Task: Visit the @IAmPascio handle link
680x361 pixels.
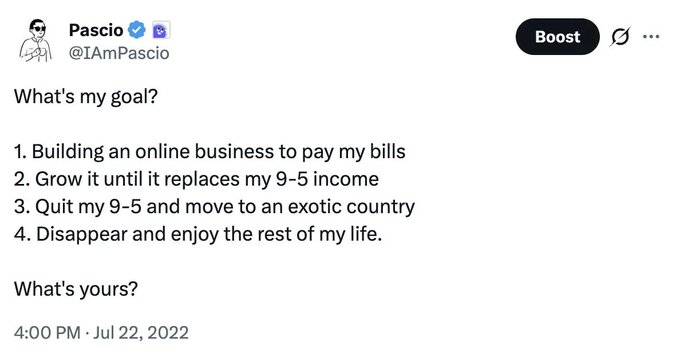Action: (x=119, y=53)
